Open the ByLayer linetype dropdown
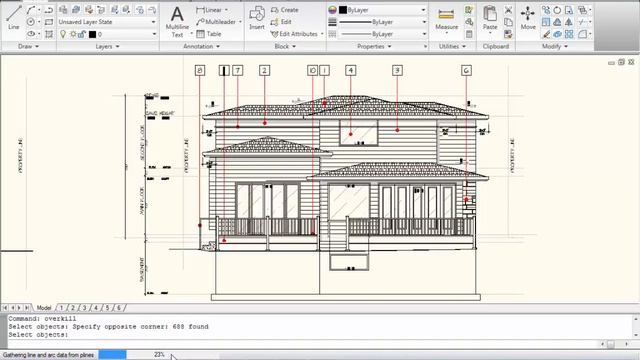 point(383,34)
